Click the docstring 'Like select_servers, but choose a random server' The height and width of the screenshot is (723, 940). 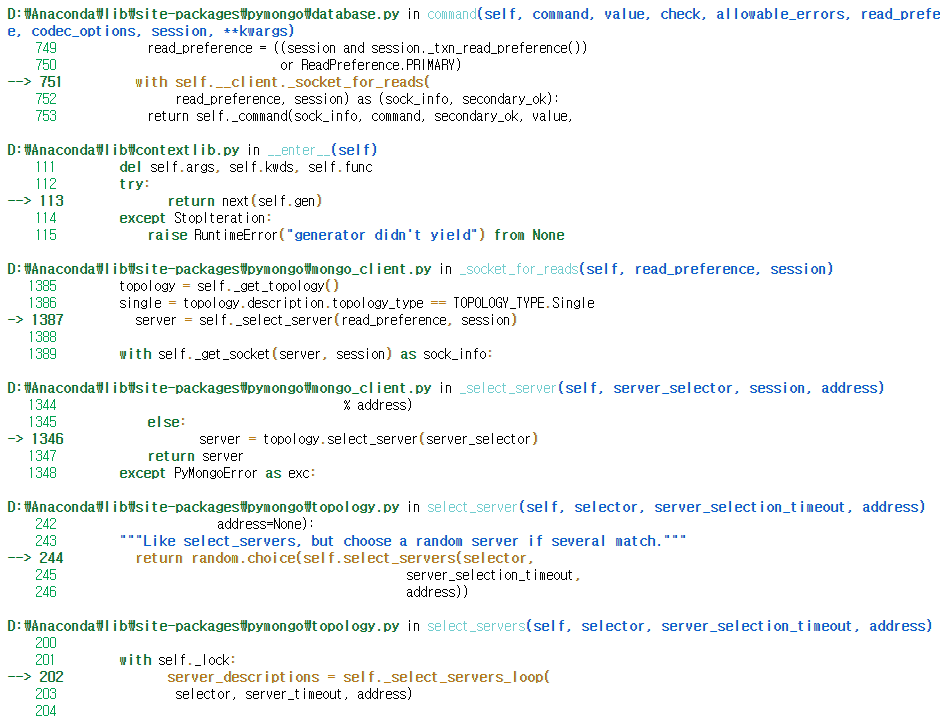402,541
